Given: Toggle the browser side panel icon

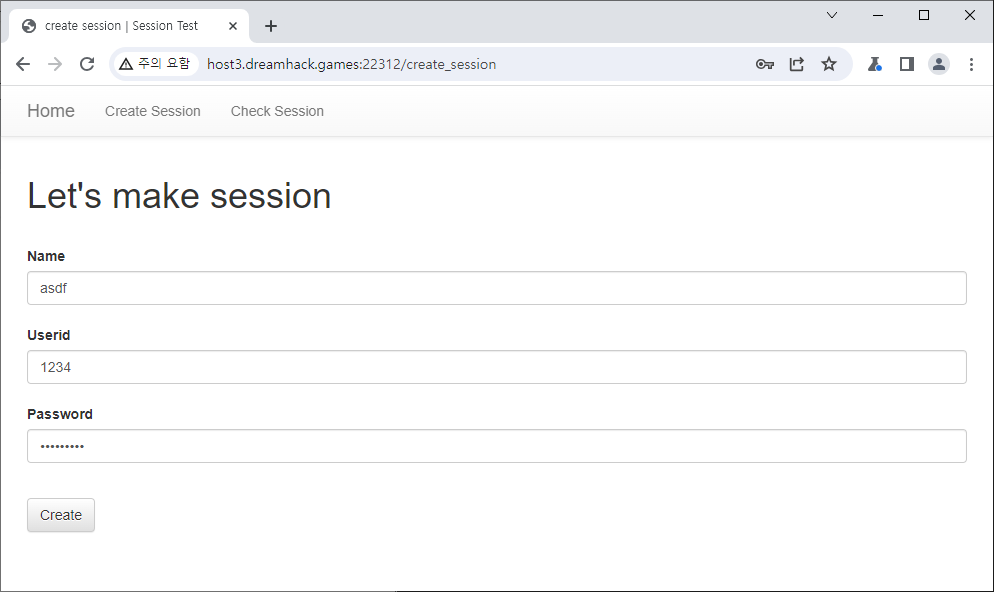Looking at the screenshot, I should 907,64.
